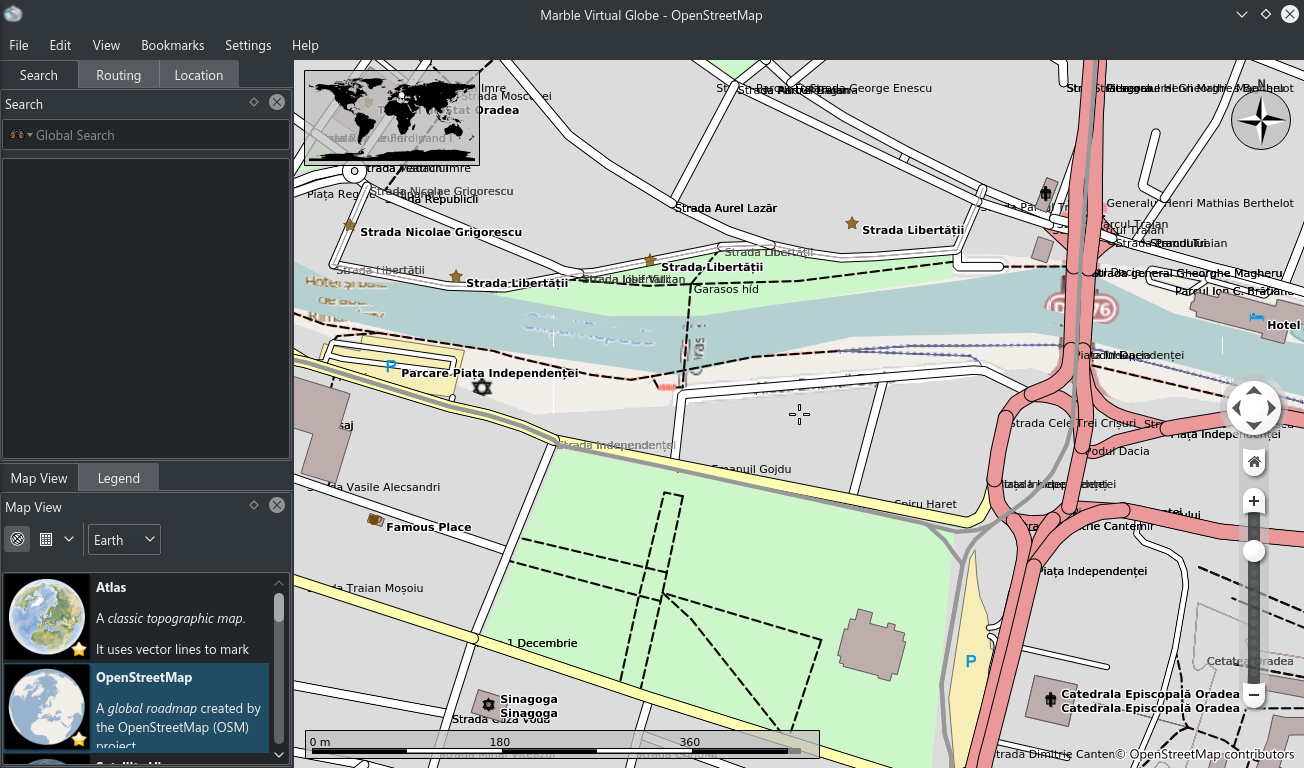The image size is (1304, 768).
Task: Close the Map View panel
Action: pyautogui.click(x=277, y=506)
